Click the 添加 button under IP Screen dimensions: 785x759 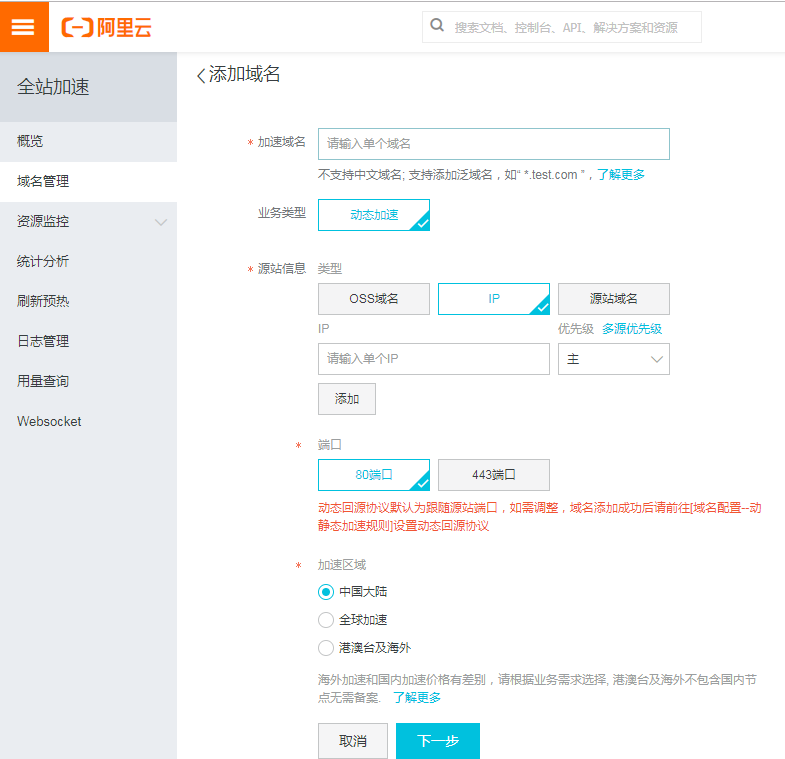[x=346, y=399]
